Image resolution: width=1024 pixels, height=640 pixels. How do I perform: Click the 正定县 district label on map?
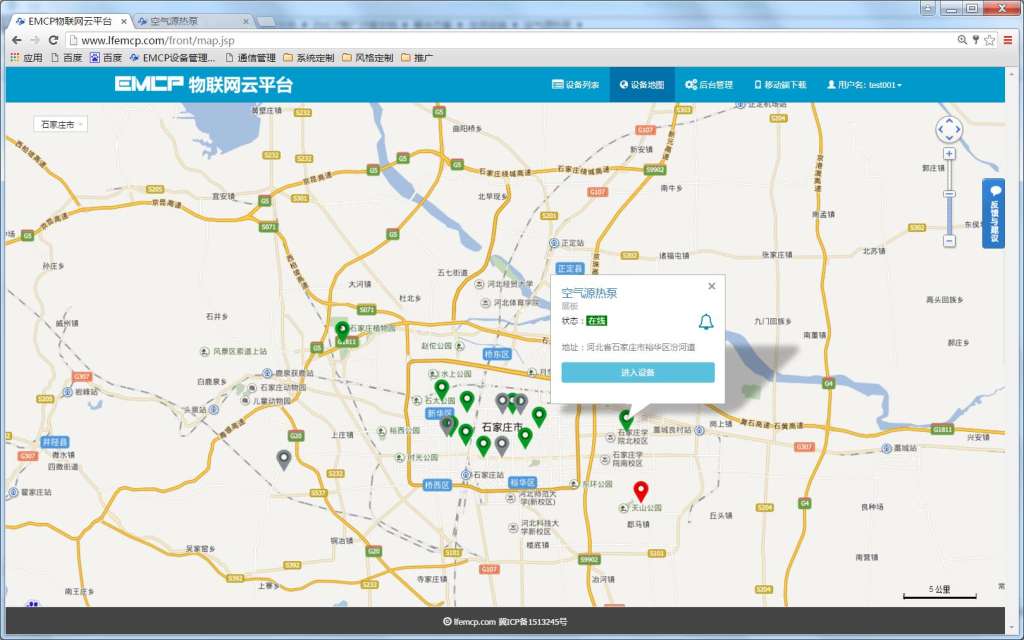(569, 268)
